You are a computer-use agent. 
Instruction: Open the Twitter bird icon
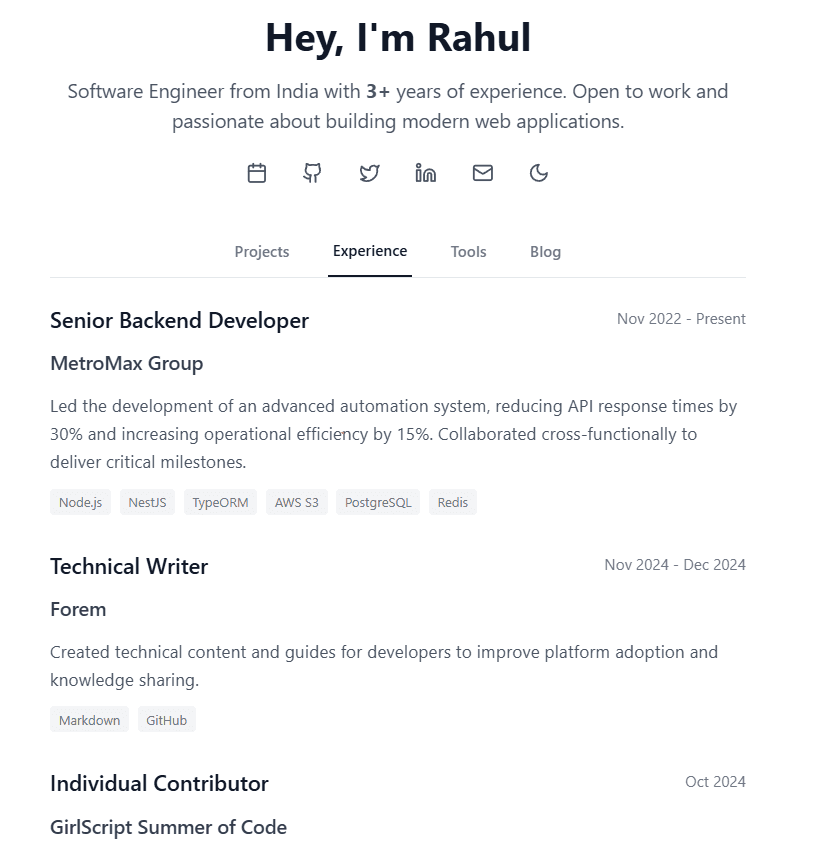(369, 172)
